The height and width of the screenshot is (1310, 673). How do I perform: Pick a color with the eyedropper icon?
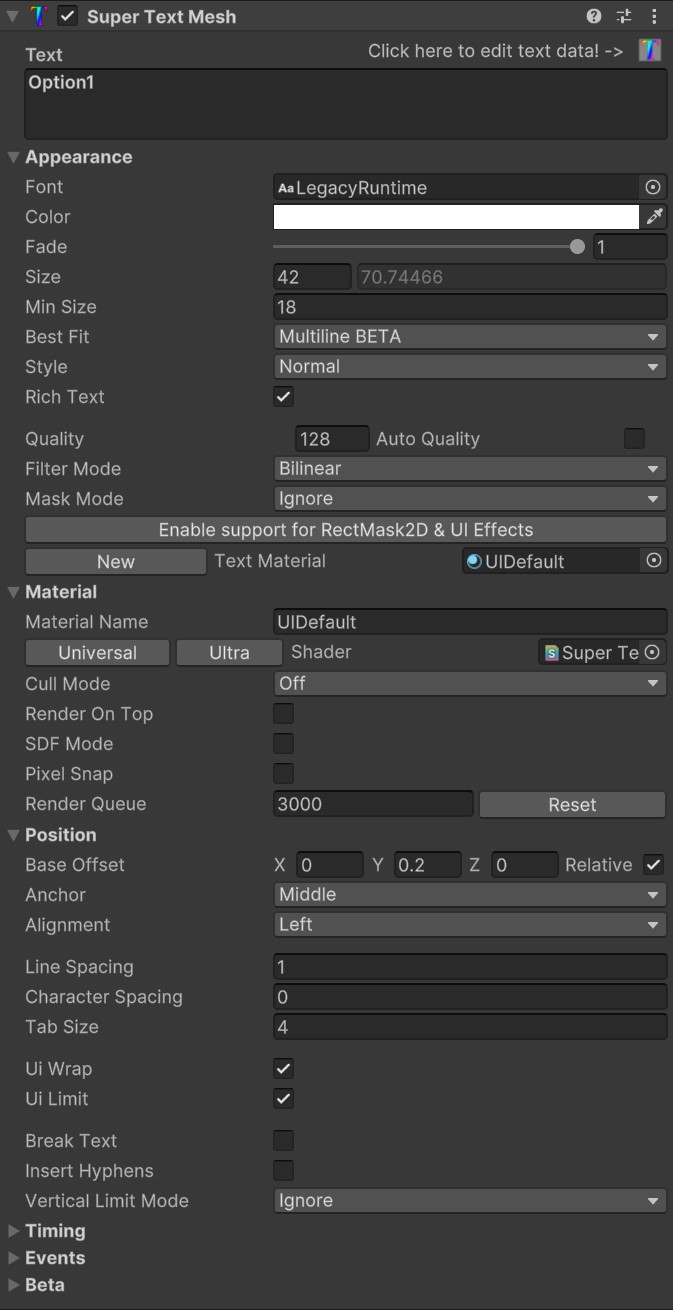[x=655, y=217]
